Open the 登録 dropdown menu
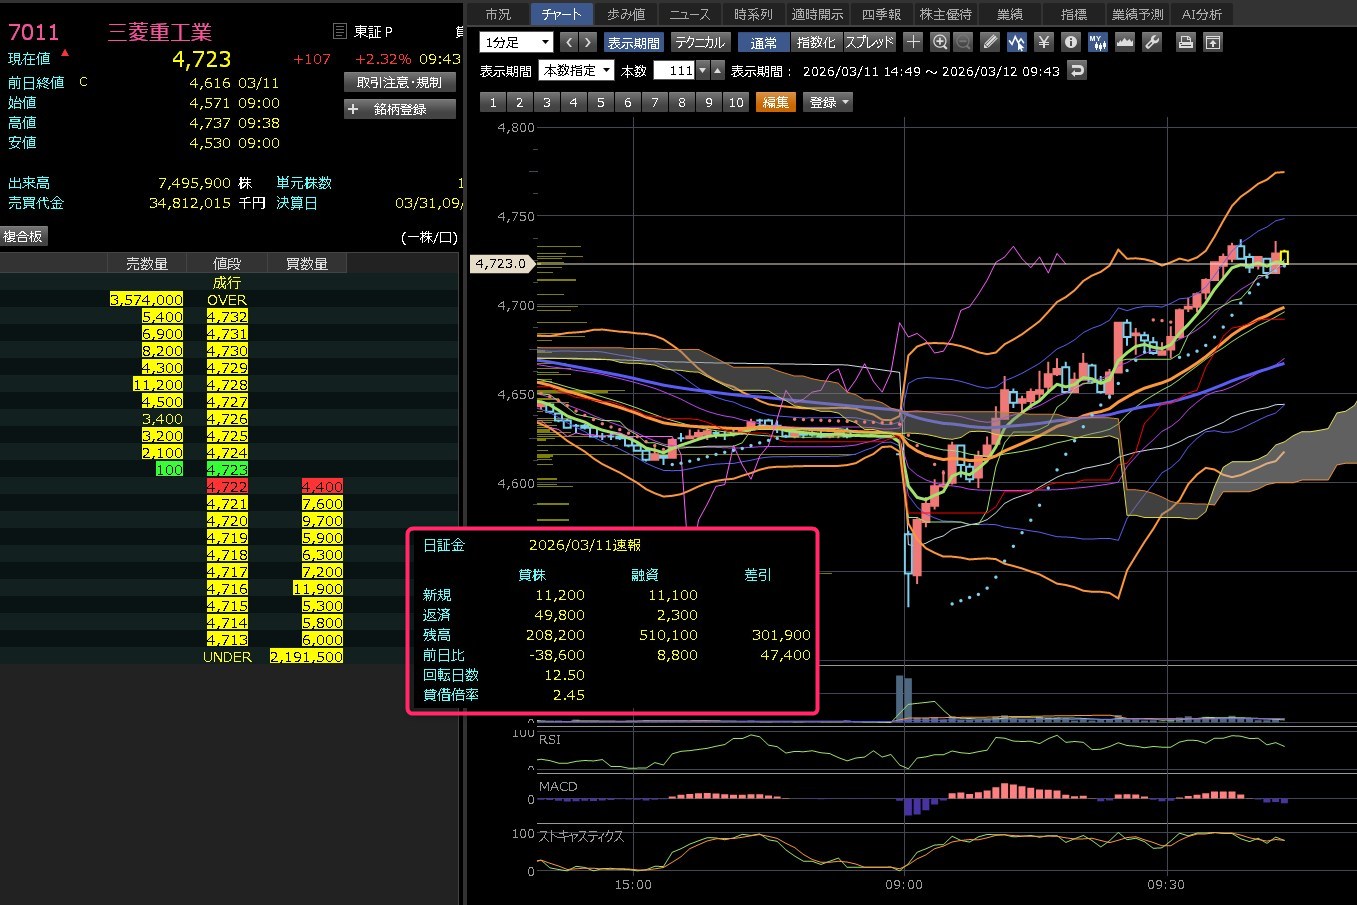 [828, 102]
